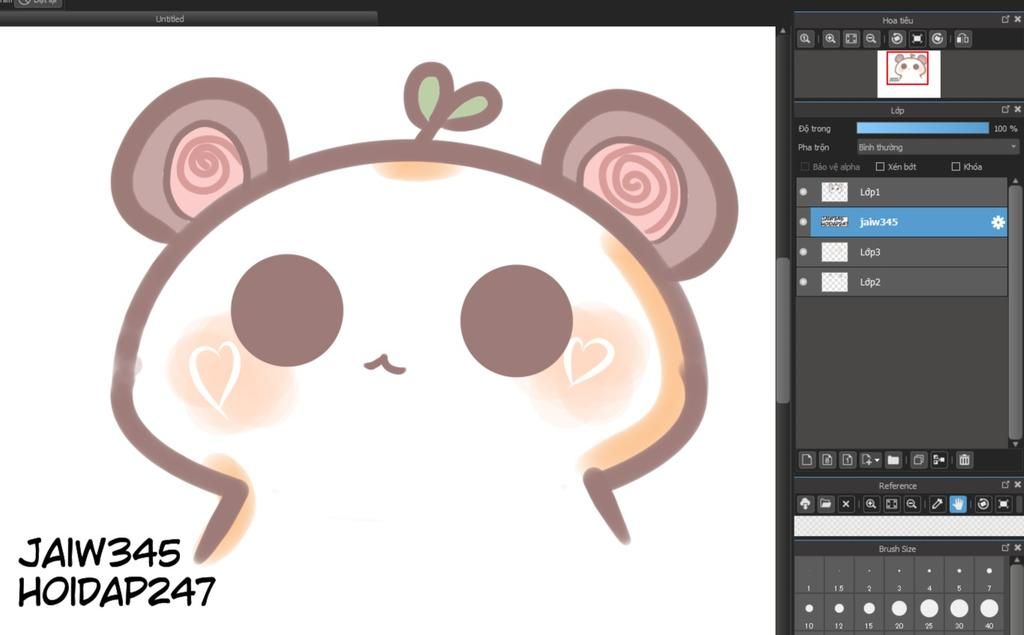Undock the Brush Size panel with float icon

click(x=1005, y=548)
